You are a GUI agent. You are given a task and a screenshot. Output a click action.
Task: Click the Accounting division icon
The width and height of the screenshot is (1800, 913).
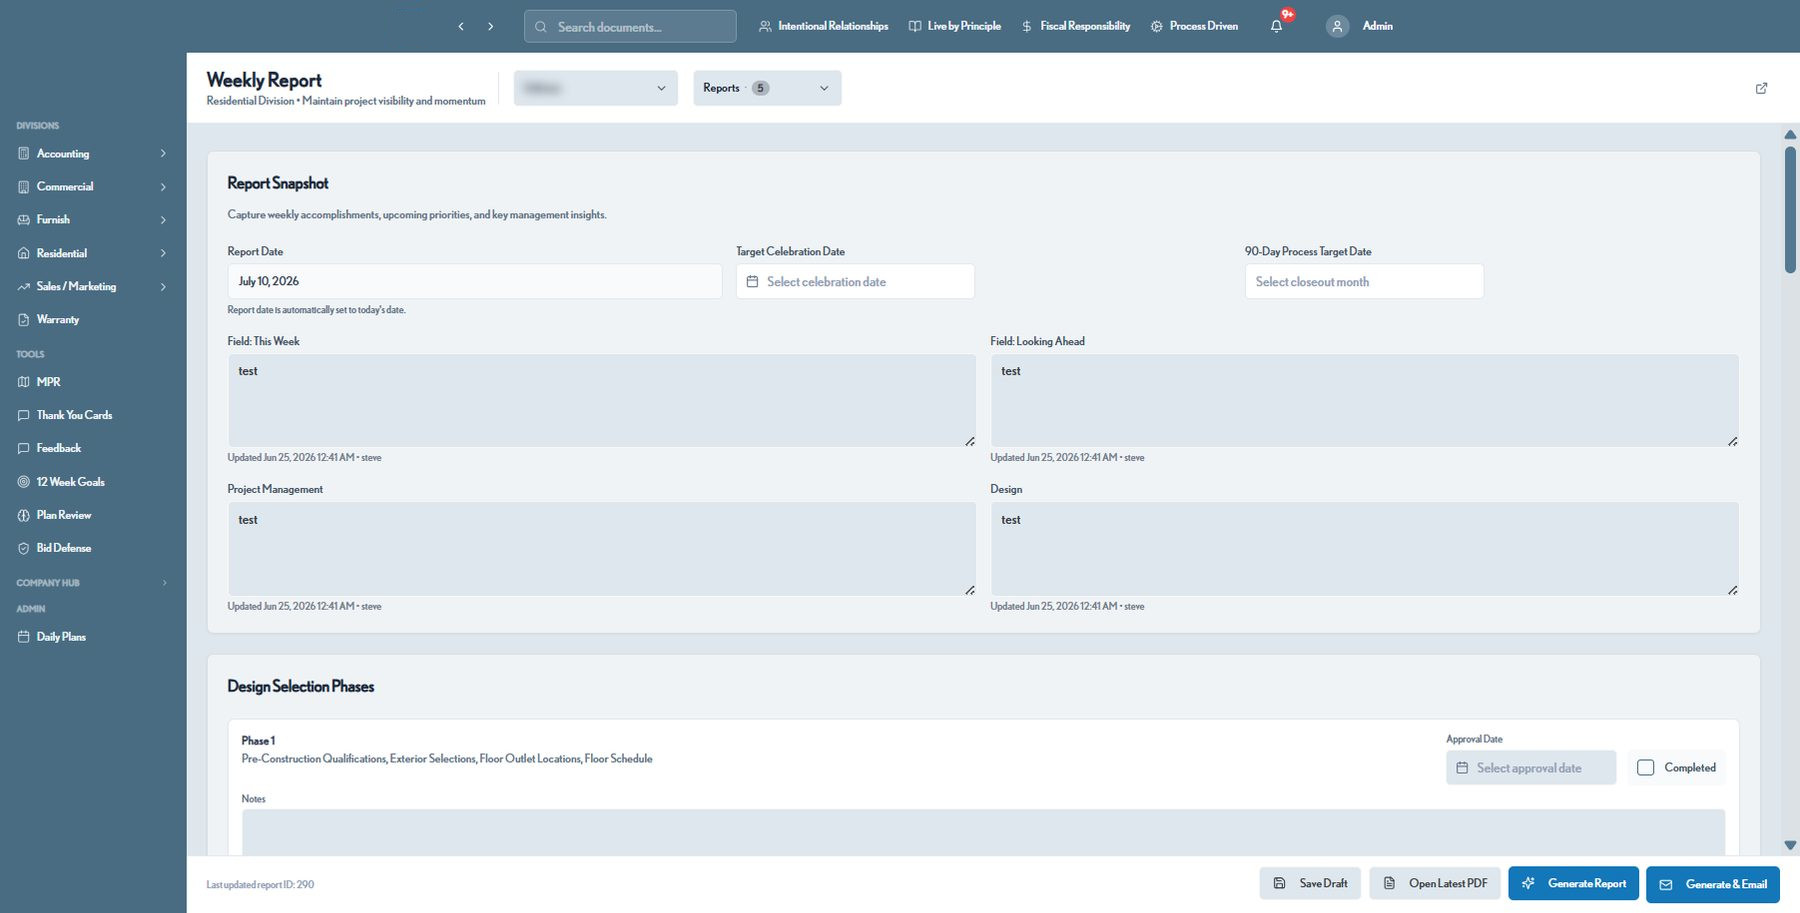pos(24,153)
